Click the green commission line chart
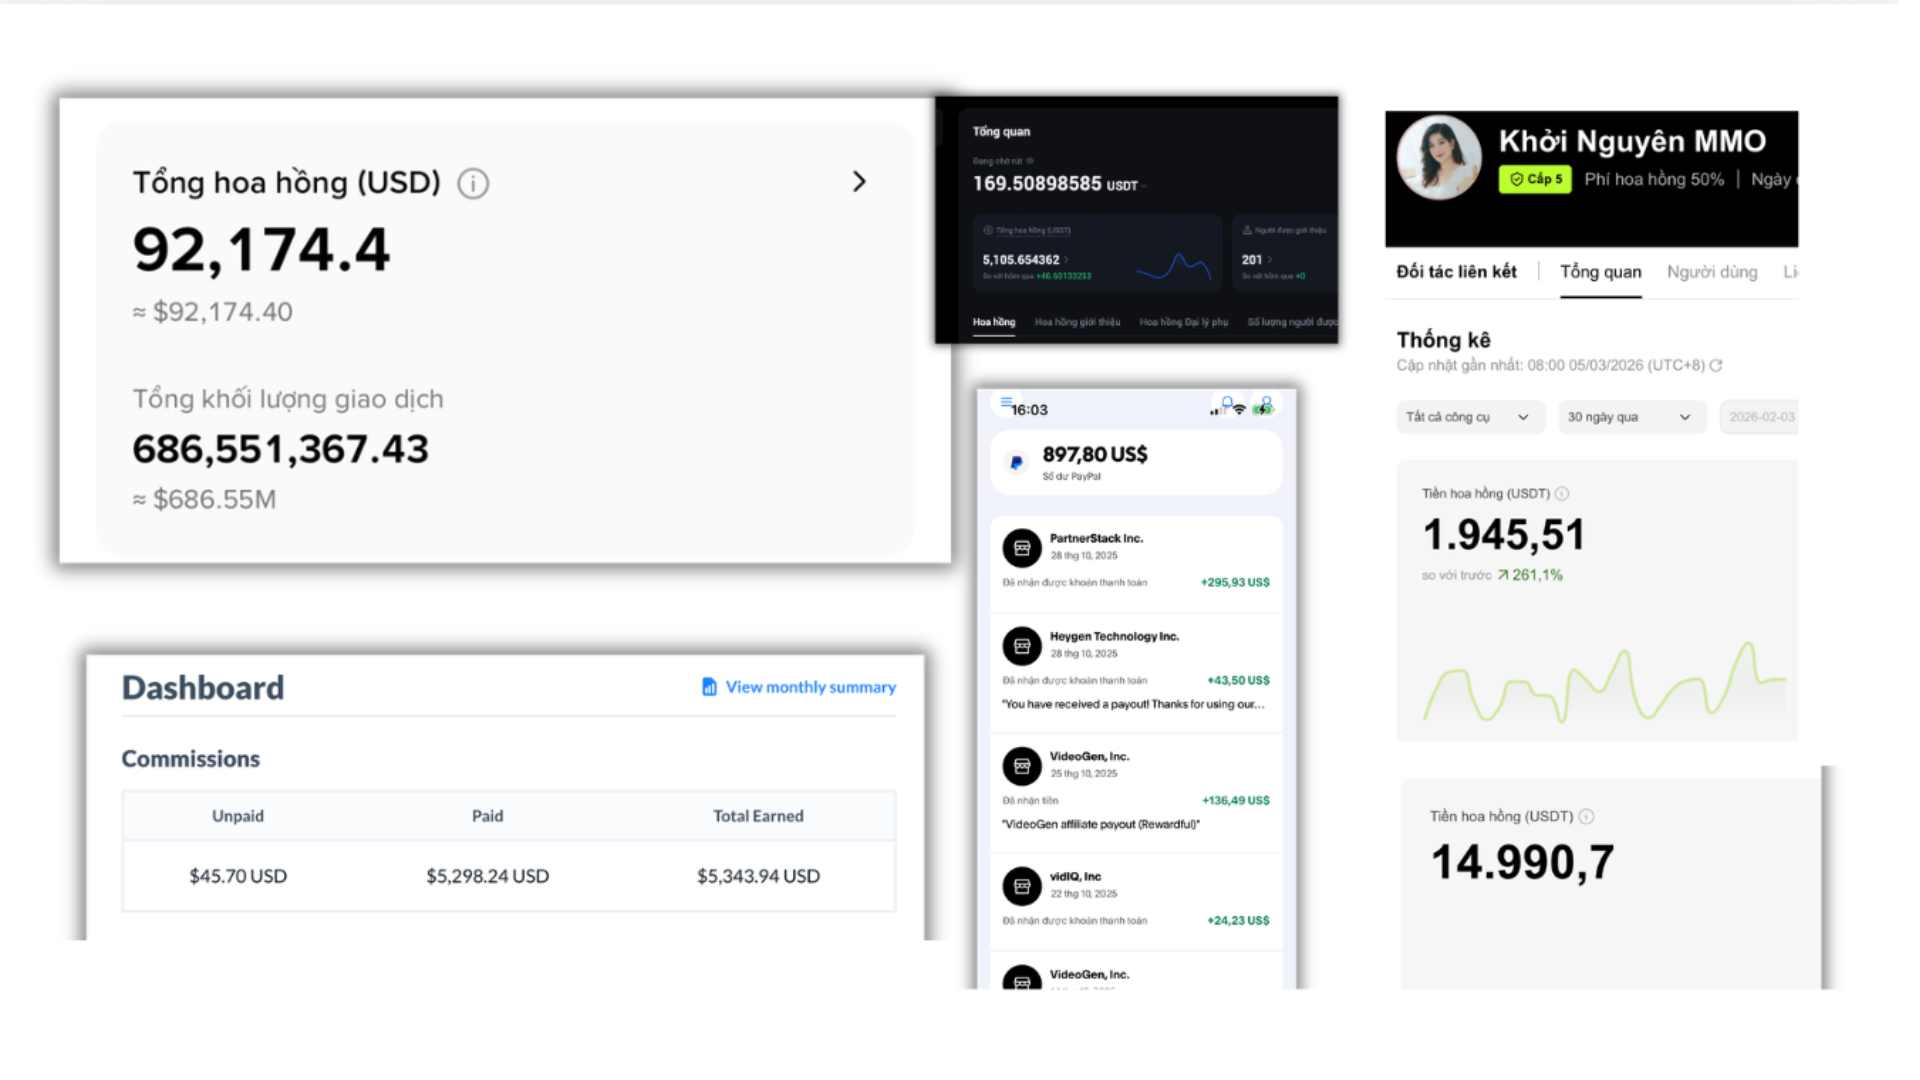The height and width of the screenshot is (1080, 1920). pyautogui.click(x=1604, y=682)
